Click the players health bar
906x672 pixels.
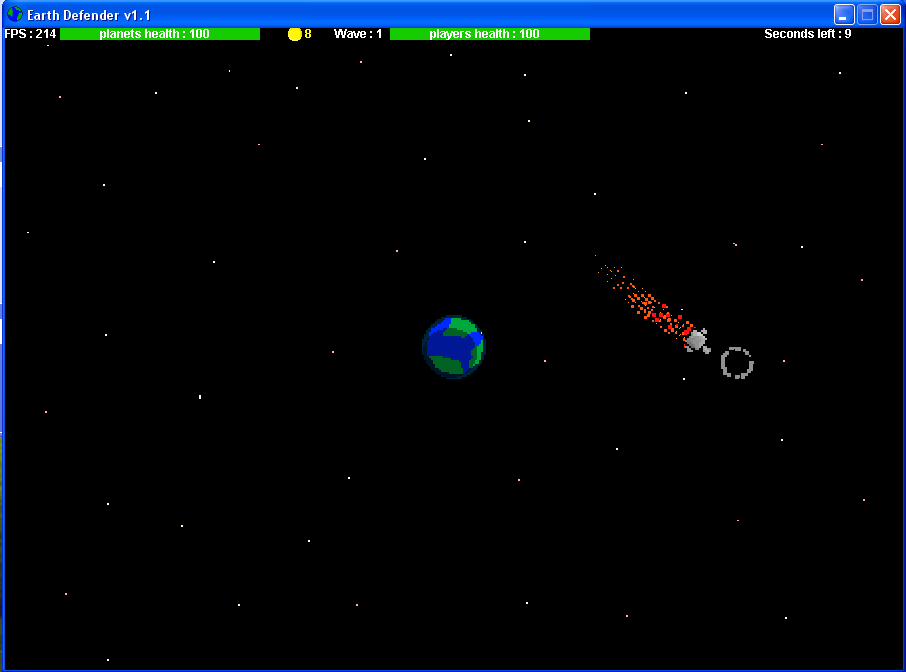click(x=490, y=34)
